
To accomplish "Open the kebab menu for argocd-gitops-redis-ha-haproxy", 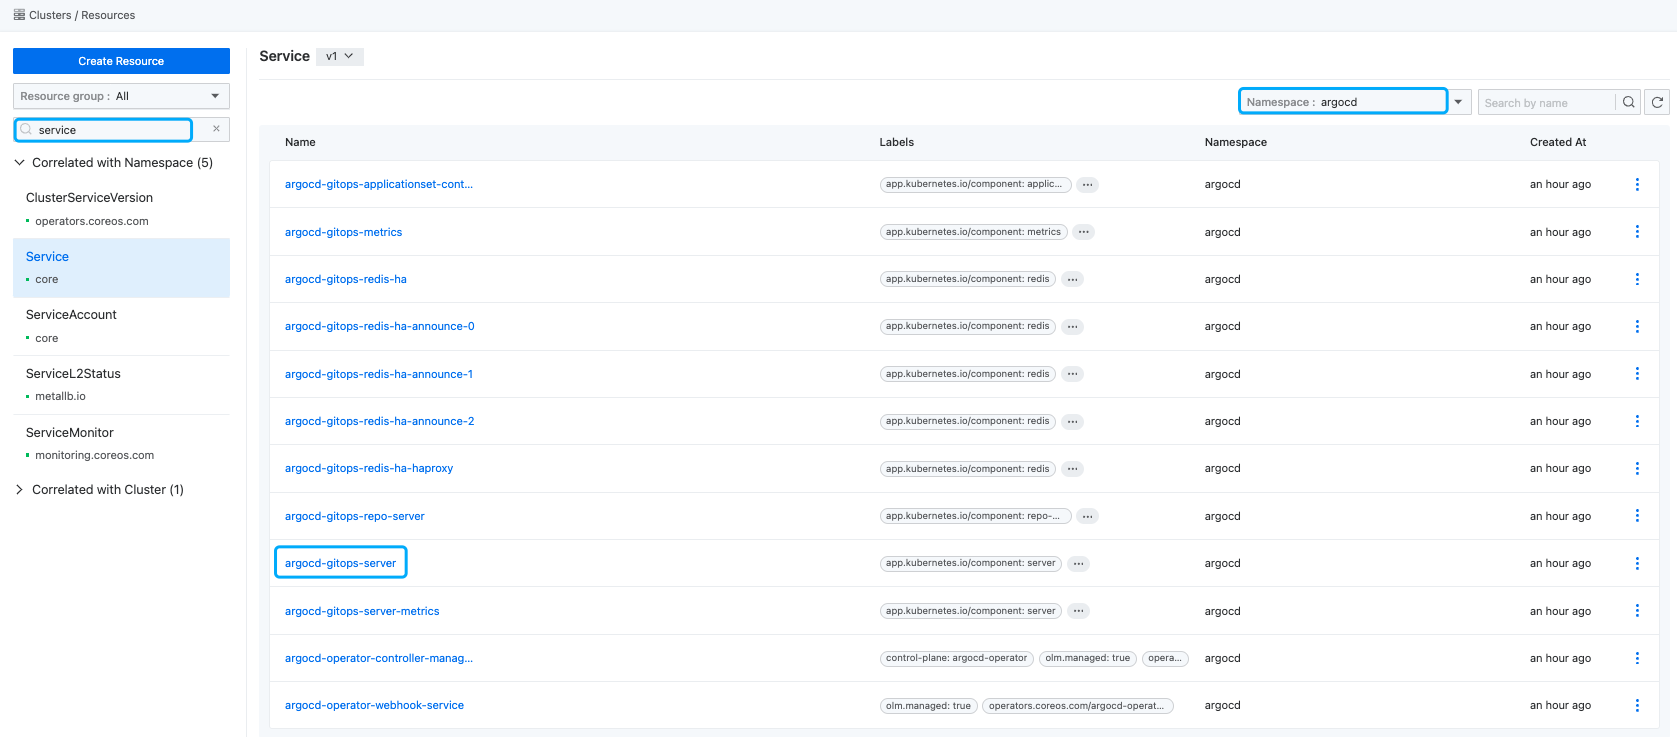I will click(x=1637, y=468).
